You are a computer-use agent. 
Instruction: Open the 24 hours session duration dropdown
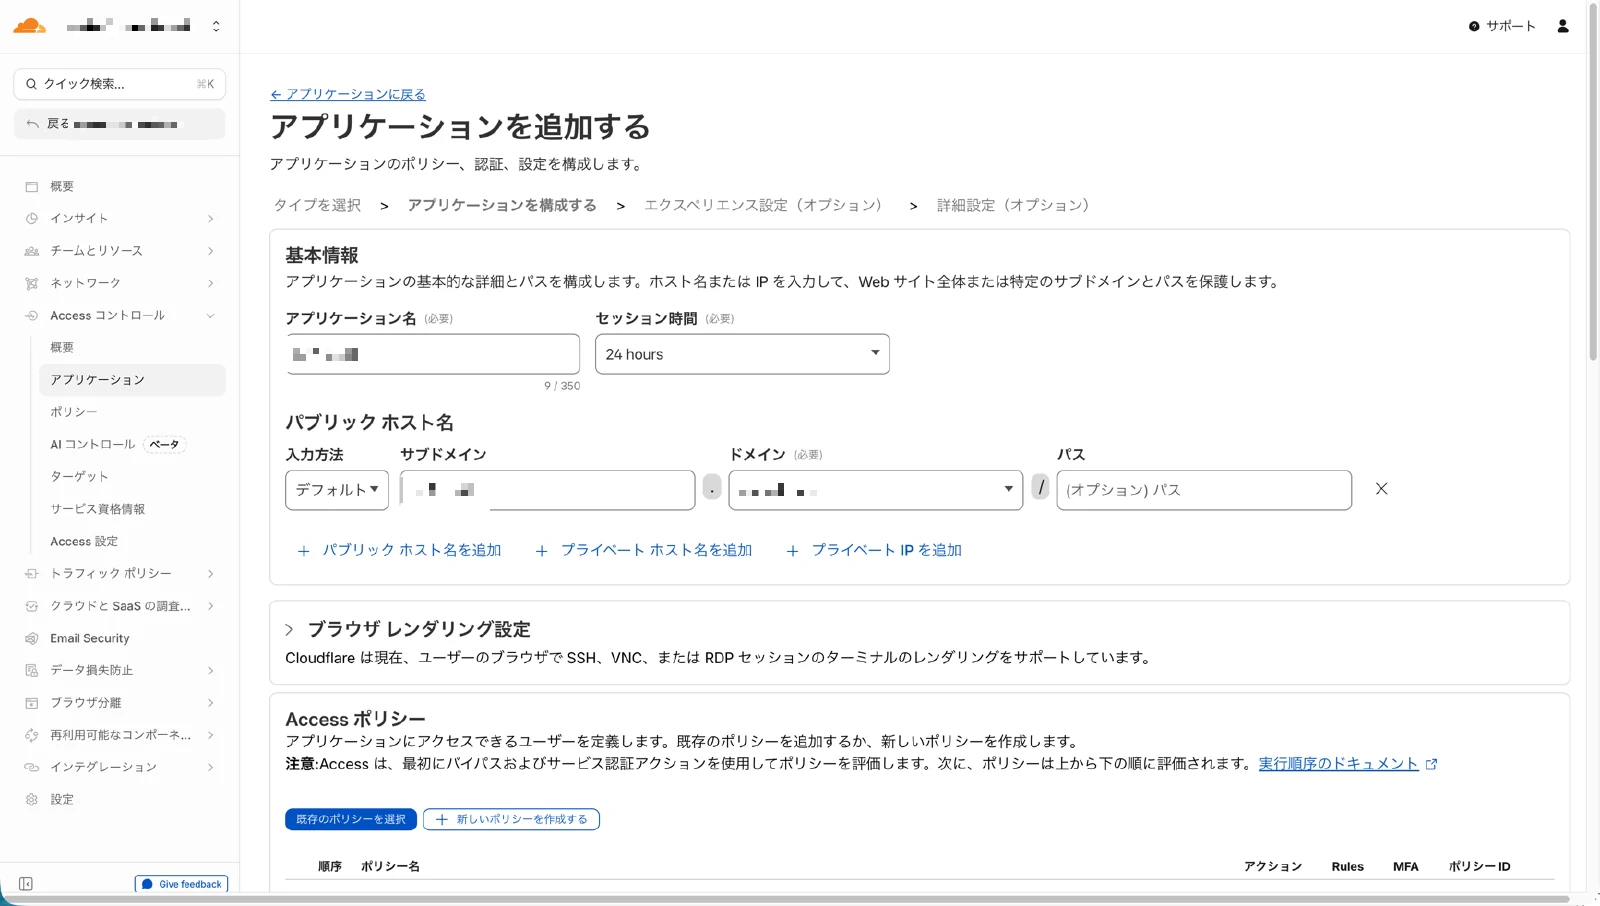pos(741,353)
